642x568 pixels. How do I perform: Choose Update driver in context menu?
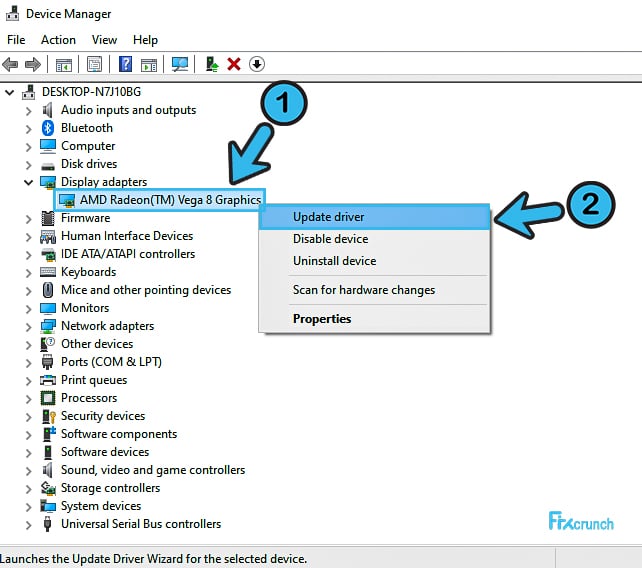(374, 217)
